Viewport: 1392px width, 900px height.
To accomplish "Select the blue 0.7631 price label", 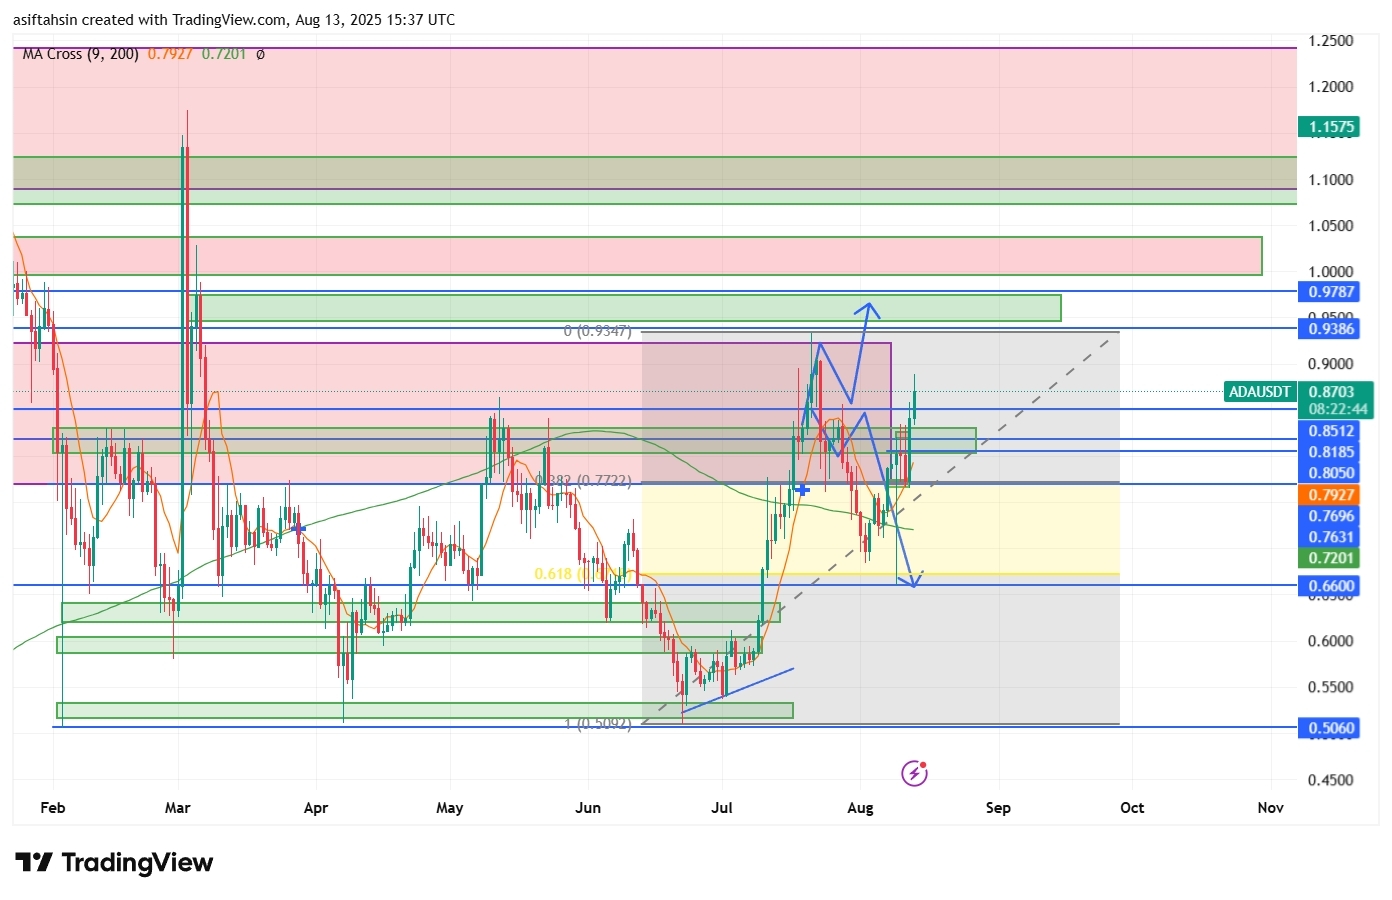I will coord(1331,537).
